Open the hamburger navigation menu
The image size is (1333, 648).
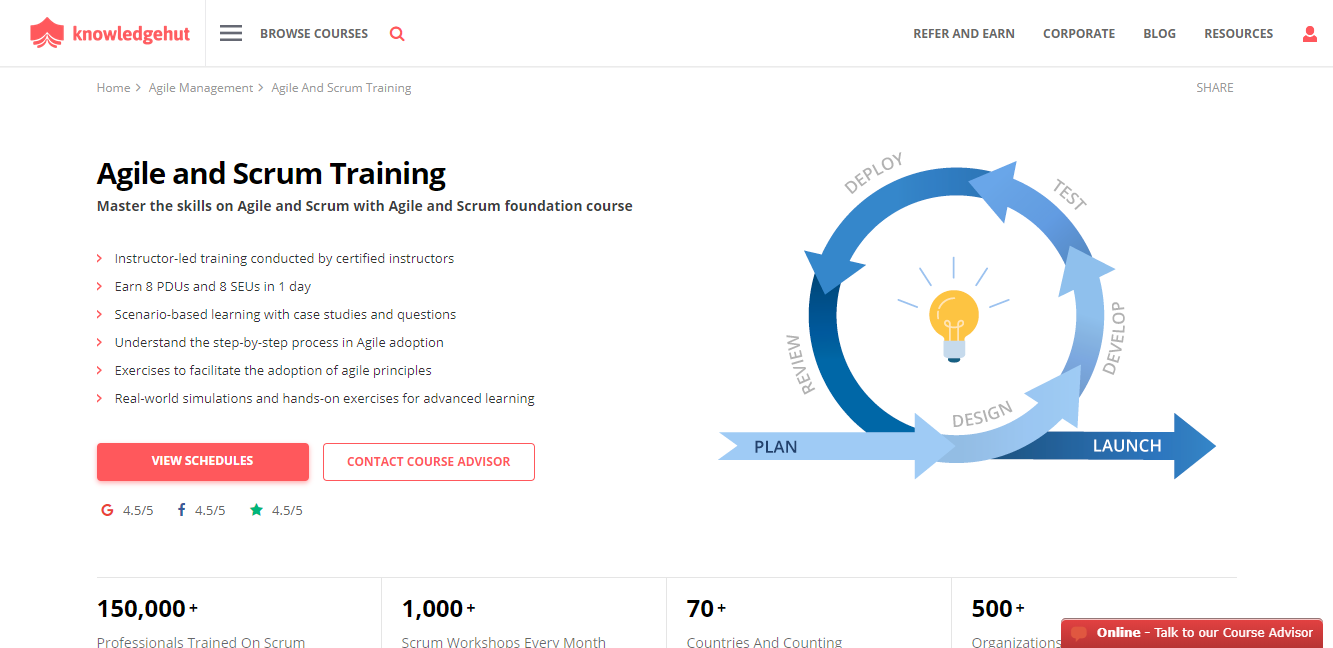click(x=230, y=32)
